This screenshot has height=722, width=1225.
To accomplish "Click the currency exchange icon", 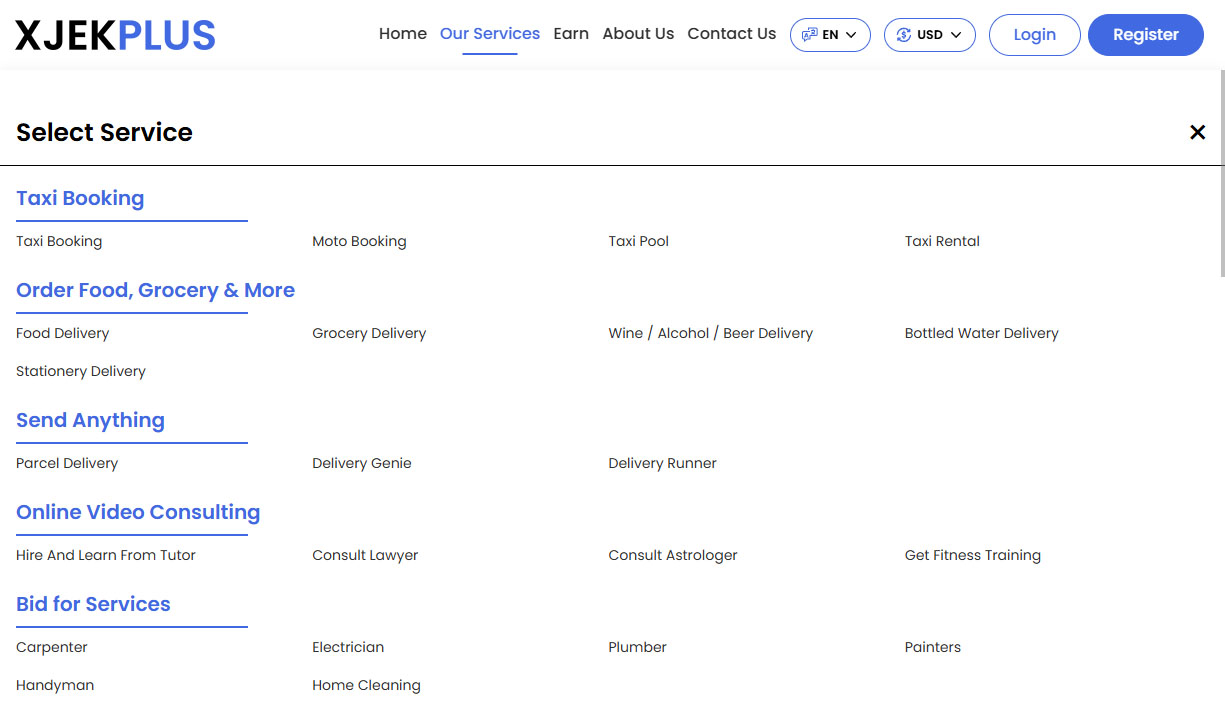I will [x=906, y=34].
